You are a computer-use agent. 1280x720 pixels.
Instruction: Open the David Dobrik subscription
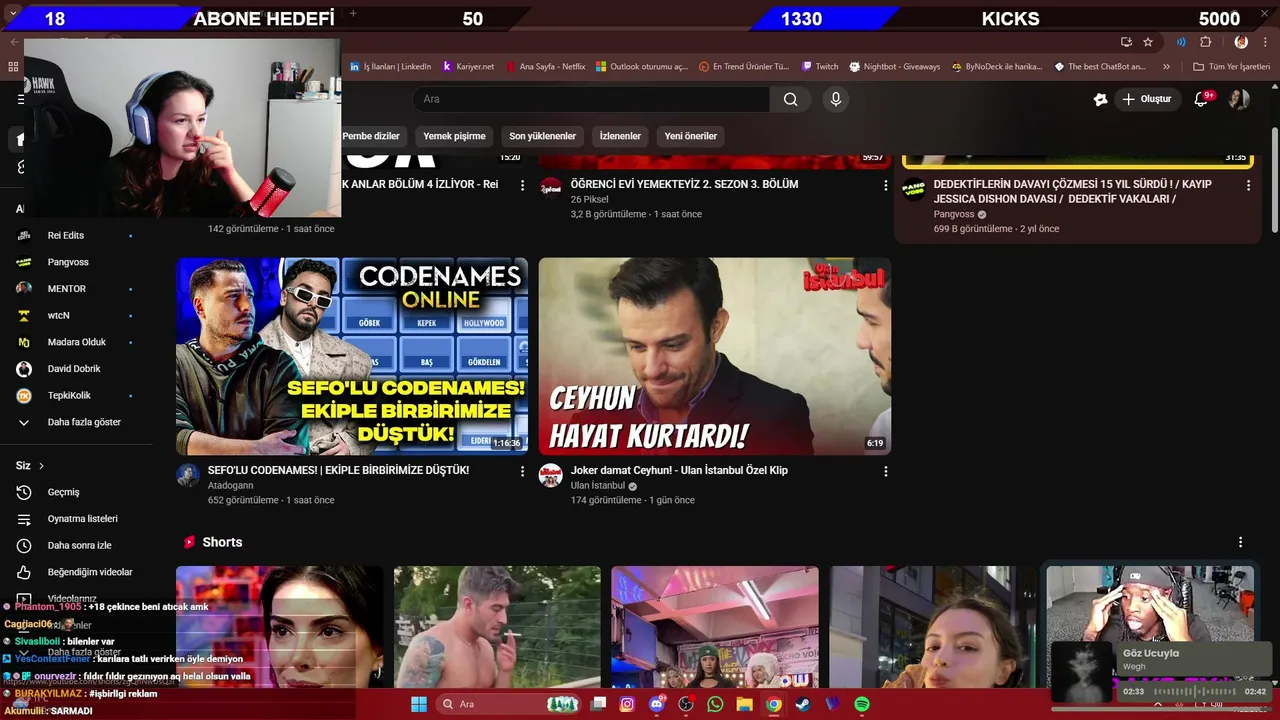[74, 369]
